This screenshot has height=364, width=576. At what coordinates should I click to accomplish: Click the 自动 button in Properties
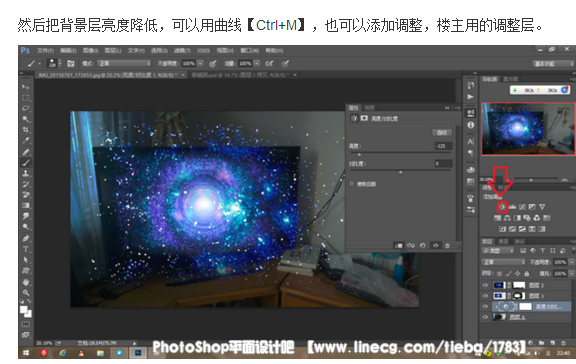click(442, 133)
